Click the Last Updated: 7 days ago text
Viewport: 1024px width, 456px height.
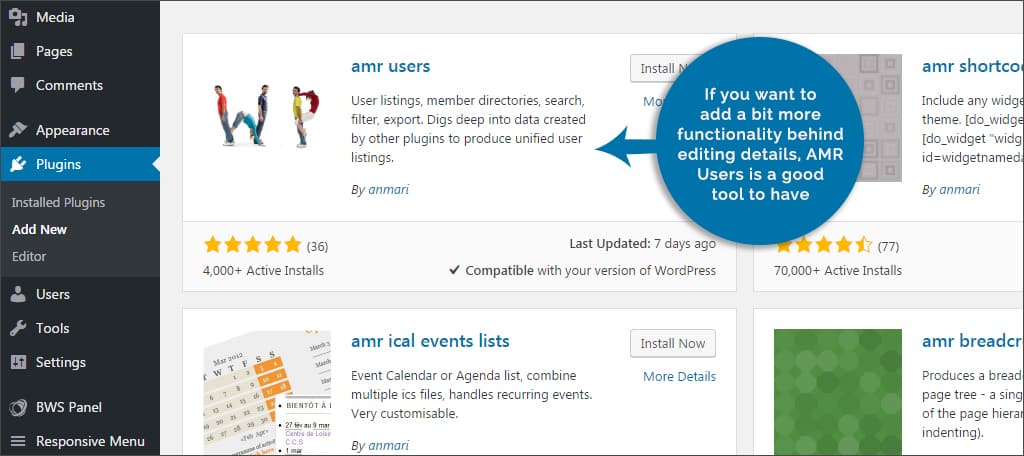coord(643,244)
